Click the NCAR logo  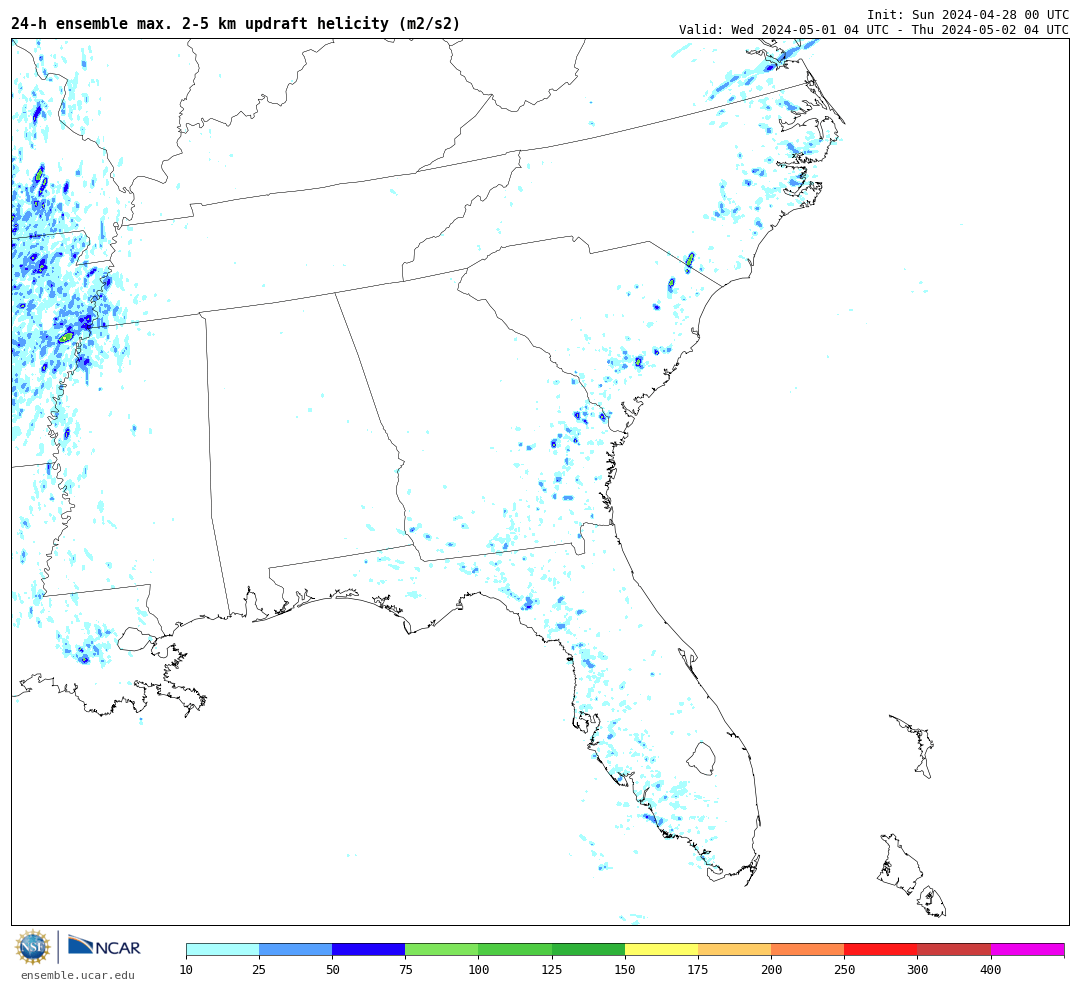click(104, 946)
